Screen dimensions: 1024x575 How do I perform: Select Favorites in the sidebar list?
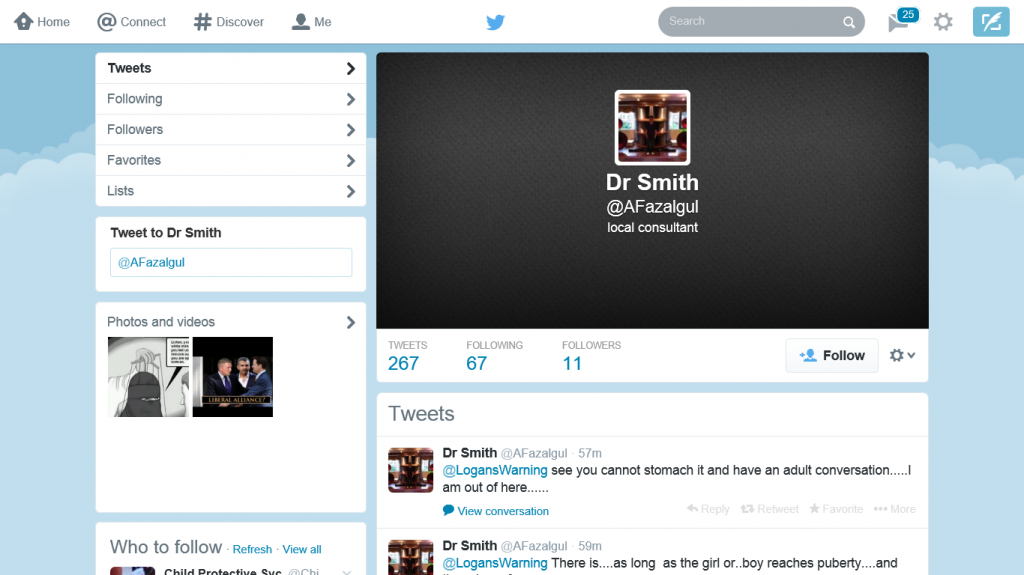(231, 160)
